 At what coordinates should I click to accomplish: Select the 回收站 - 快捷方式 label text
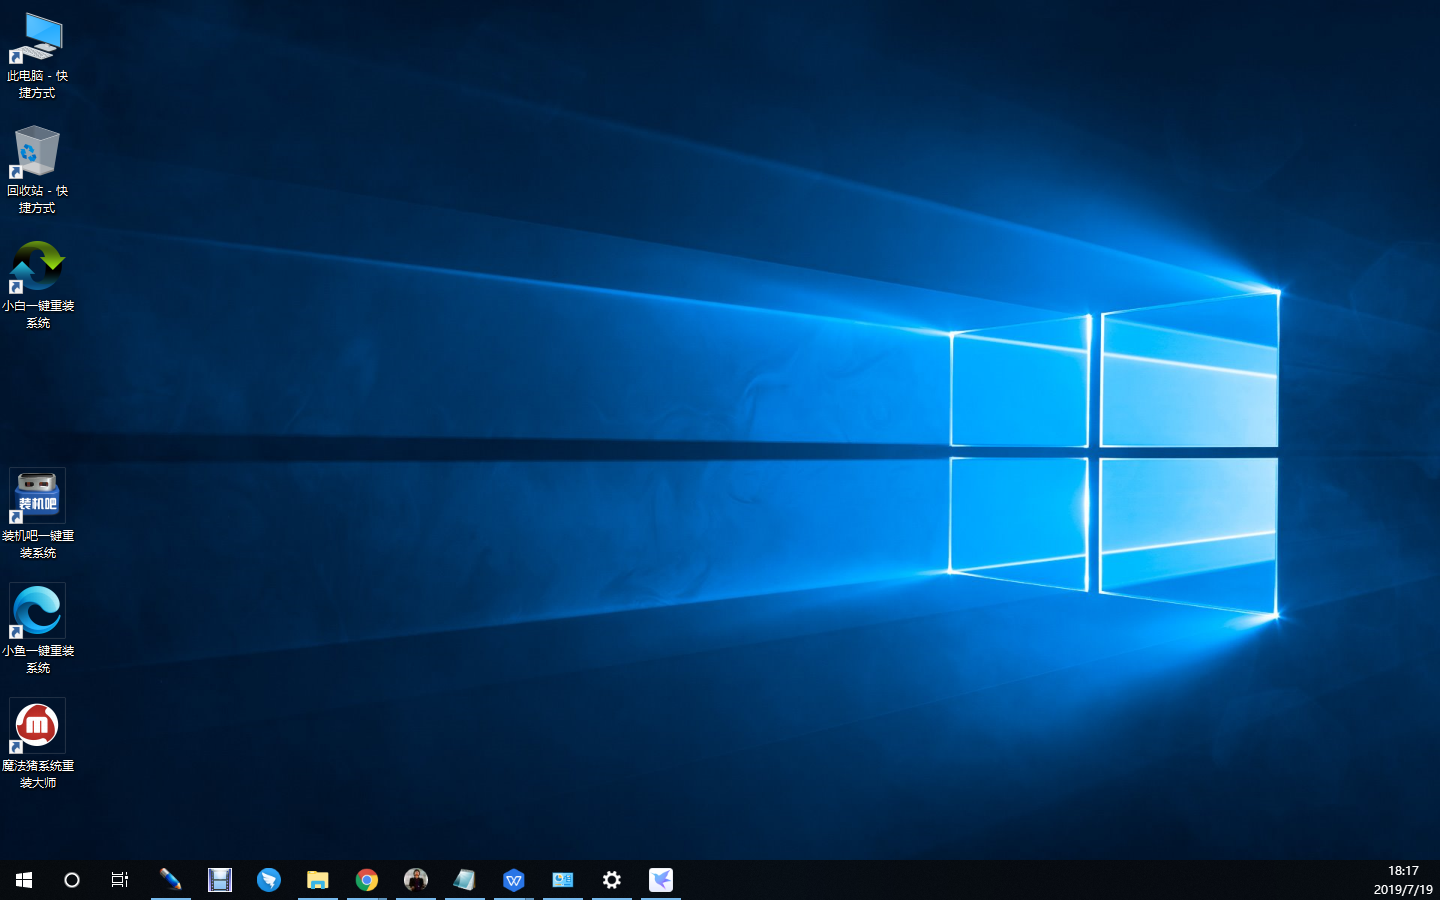(37, 199)
